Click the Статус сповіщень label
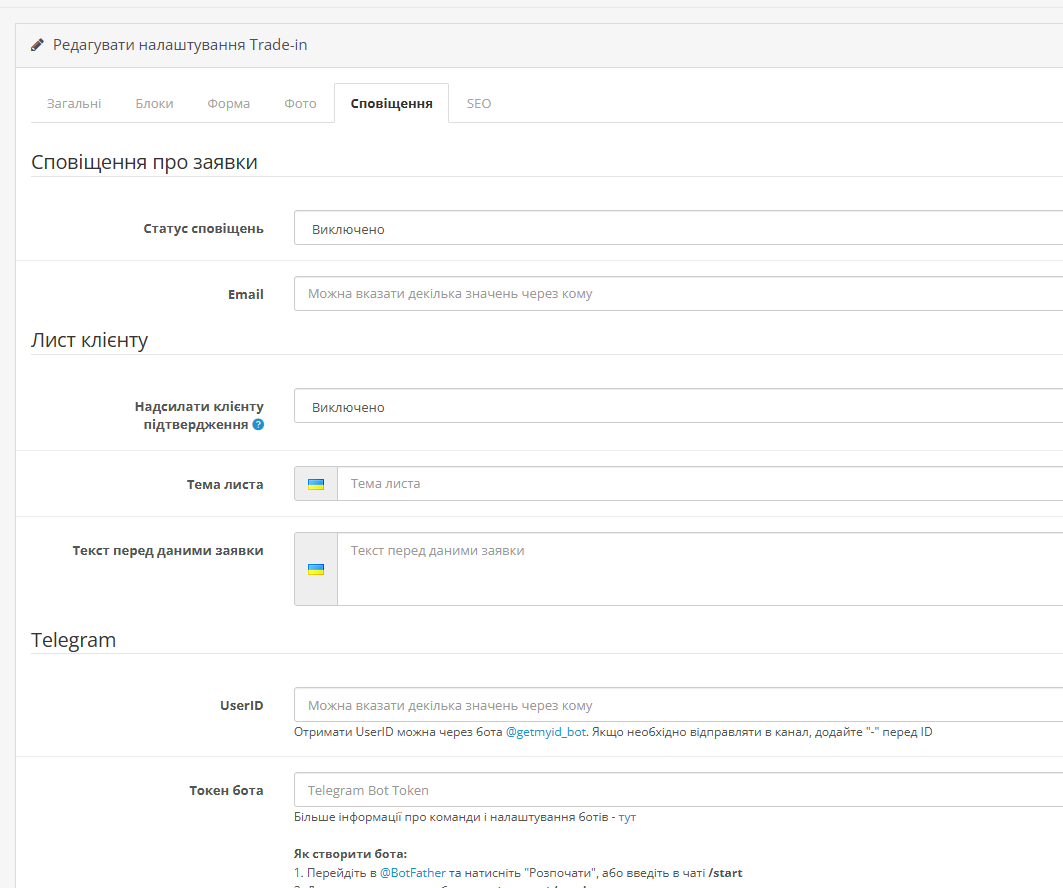Viewport: 1063px width, 888px height. coord(203,228)
